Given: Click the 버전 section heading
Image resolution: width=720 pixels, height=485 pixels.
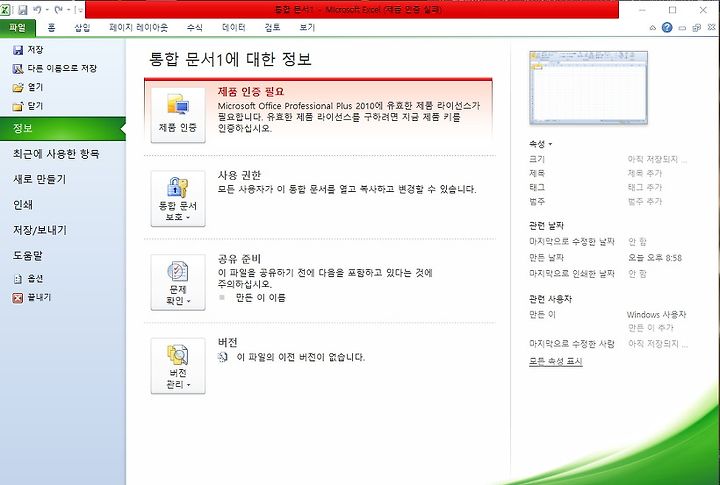Looking at the screenshot, I should click(x=227, y=343).
